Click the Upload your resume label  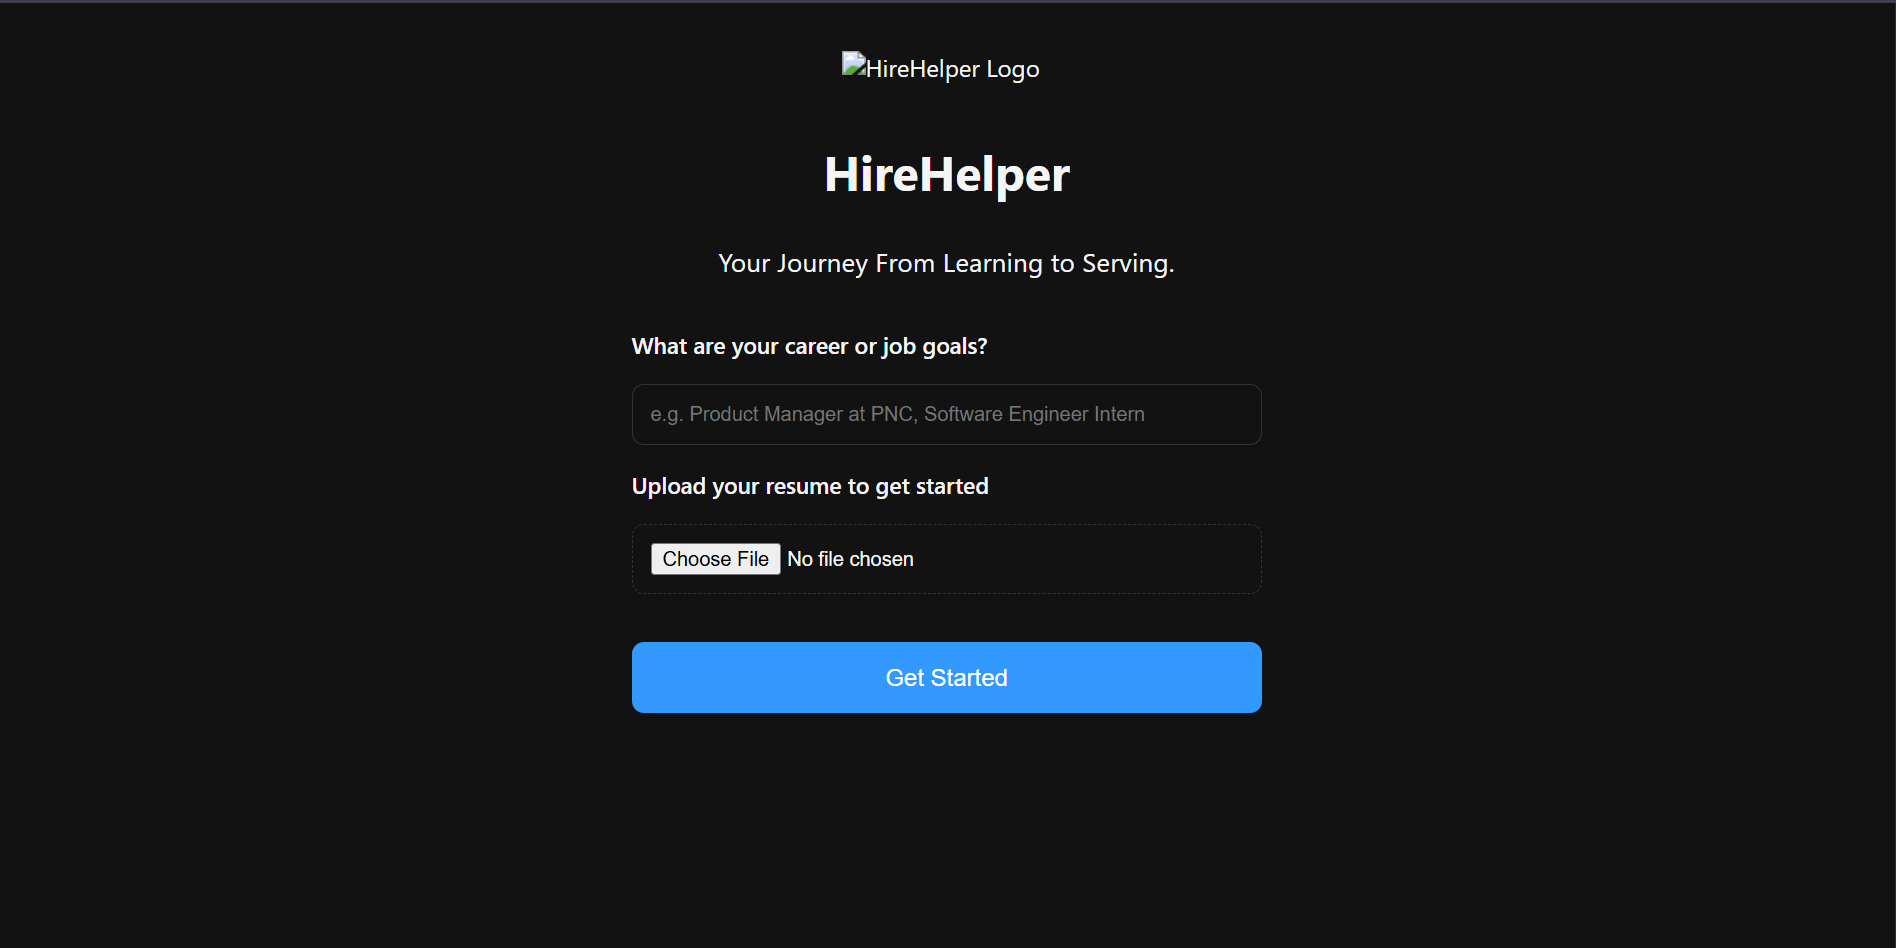pos(810,487)
